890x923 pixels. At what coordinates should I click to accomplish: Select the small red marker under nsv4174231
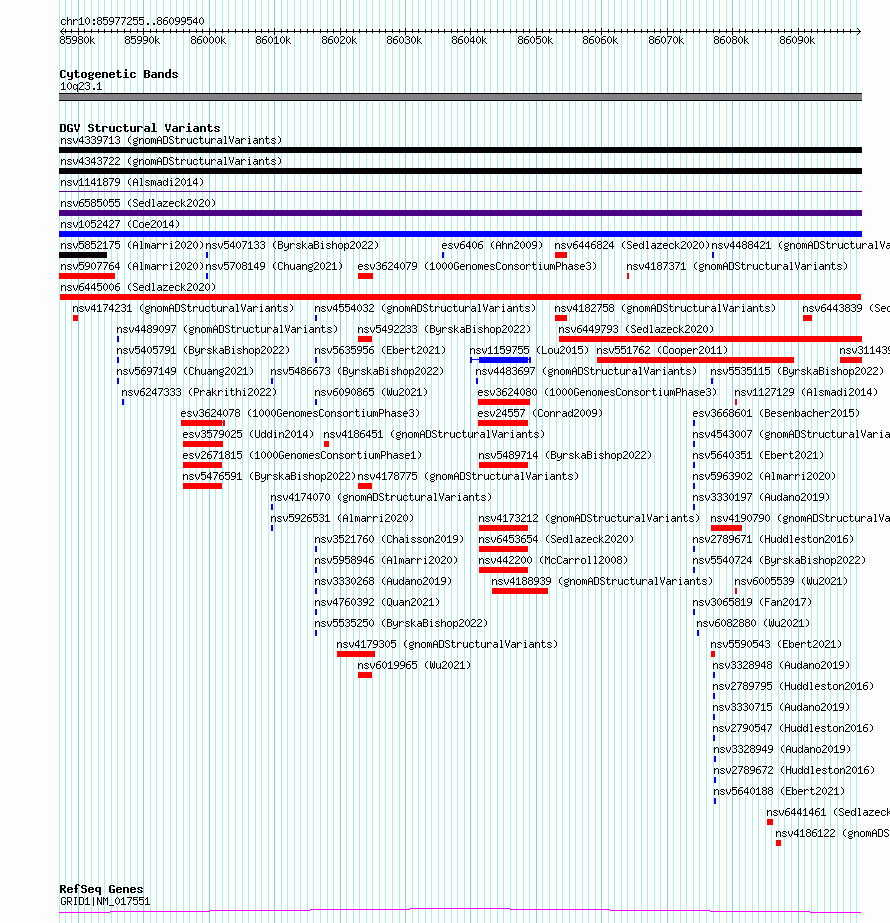(75, 318)
